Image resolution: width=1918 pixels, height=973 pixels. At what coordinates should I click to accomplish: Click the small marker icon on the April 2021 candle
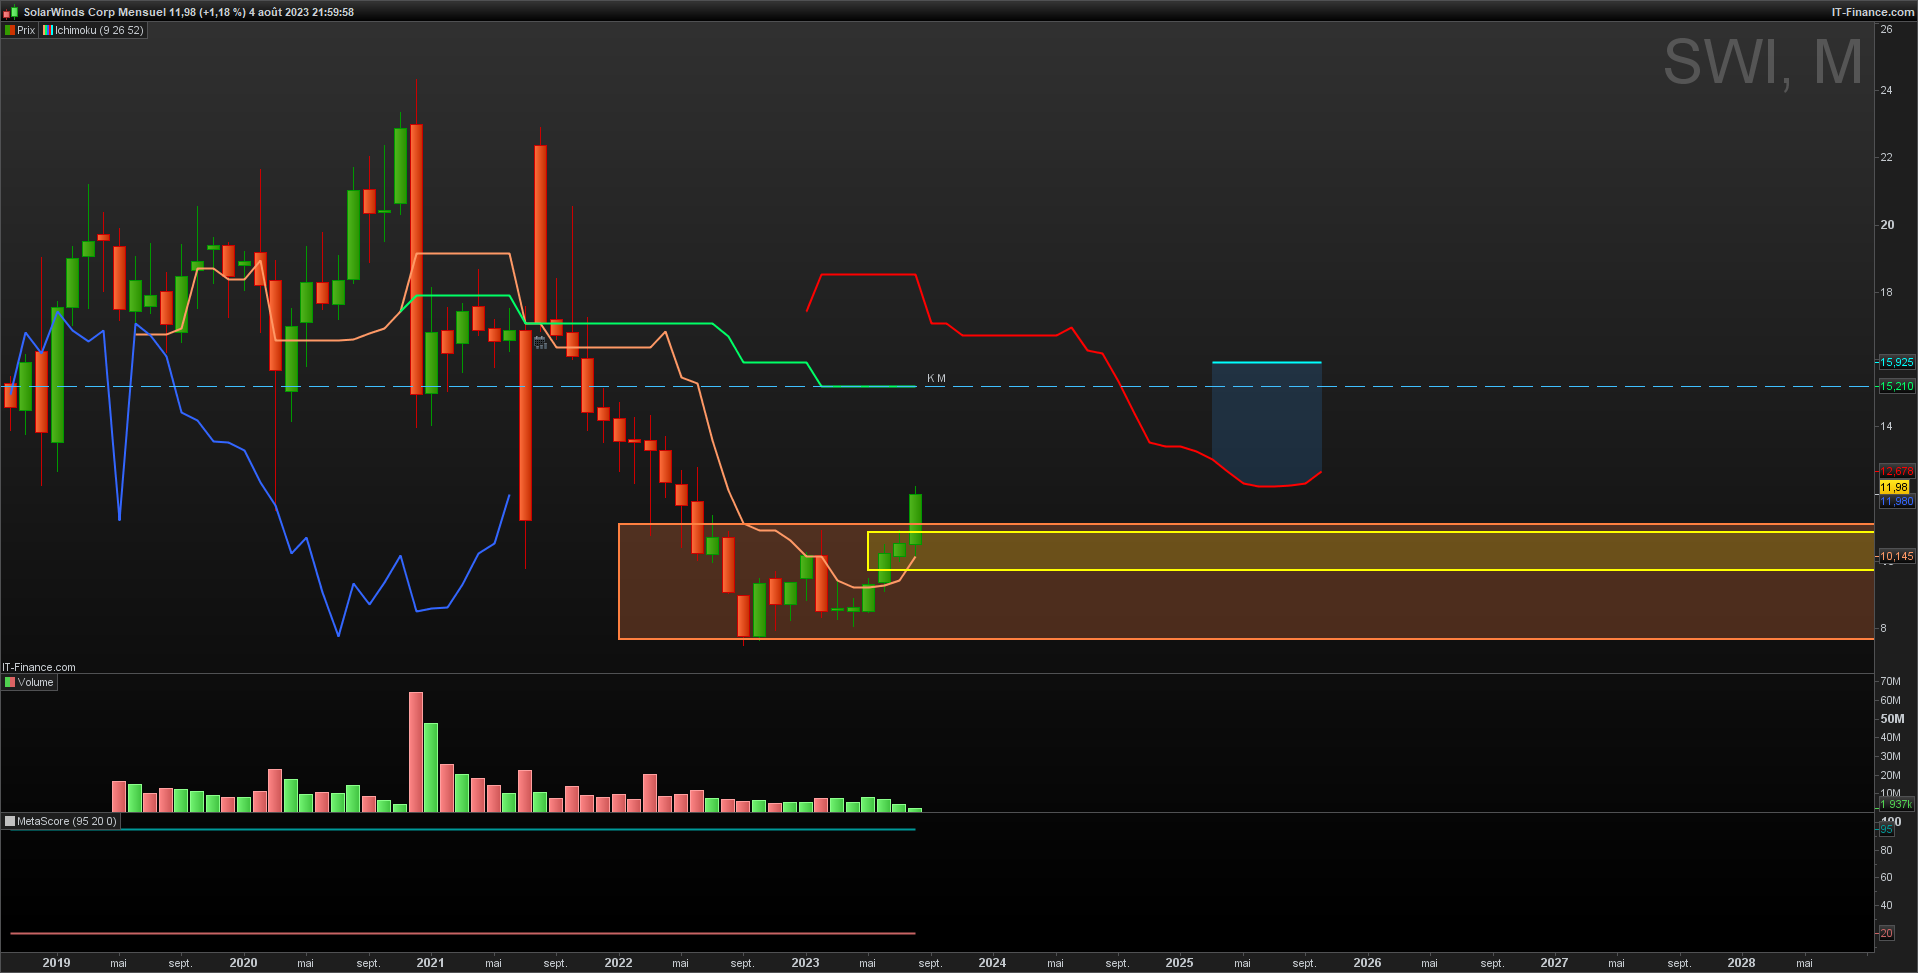[540, 341]
